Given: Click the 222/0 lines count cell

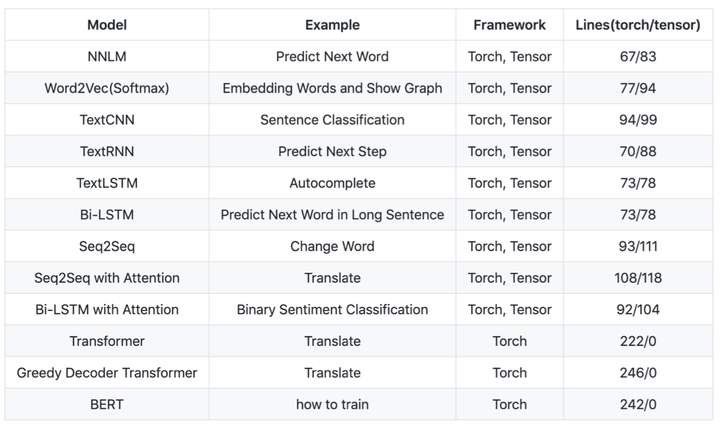Looking at the screenshot, I should coord(638,341).
